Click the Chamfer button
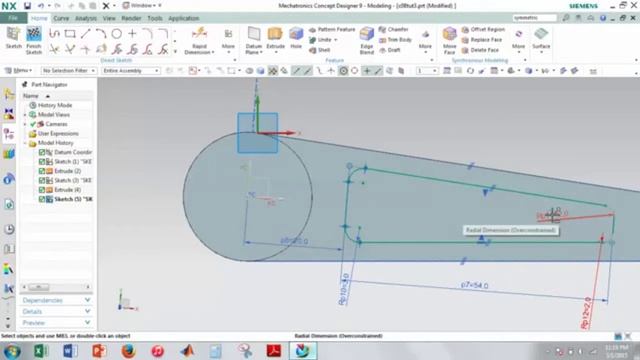Image resolution: width=640 pixels, height=360 pixels. 393,29
